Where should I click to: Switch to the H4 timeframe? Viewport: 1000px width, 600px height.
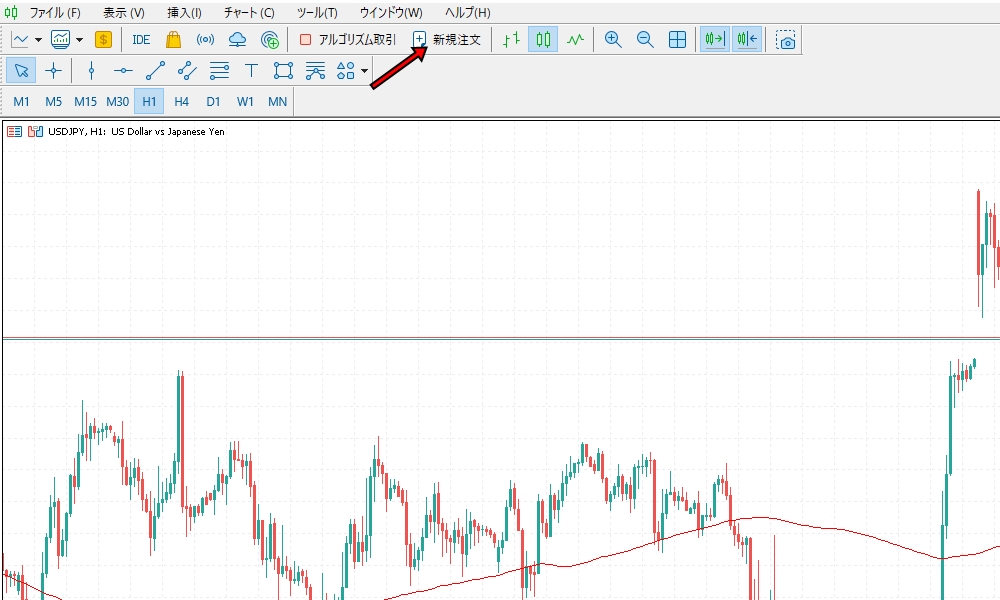pos(181,102)
